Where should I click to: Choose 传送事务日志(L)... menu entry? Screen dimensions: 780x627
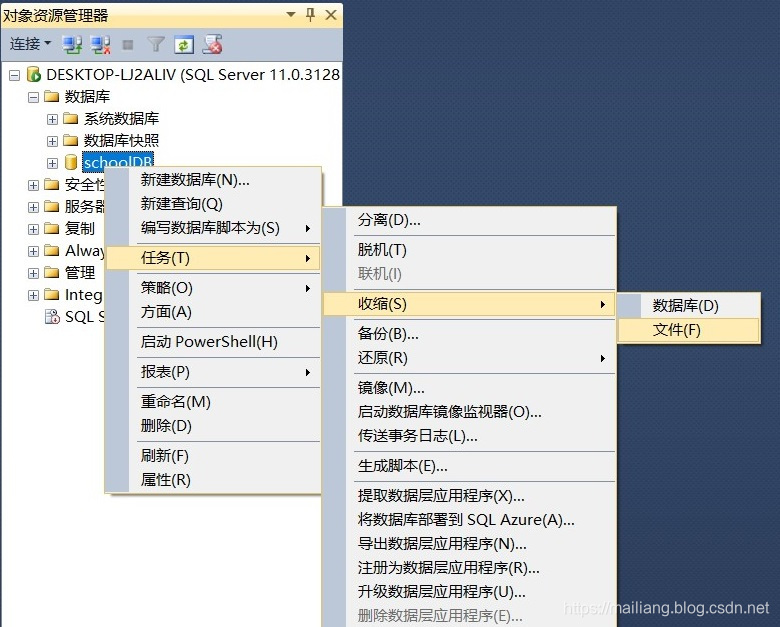[469, 436]
